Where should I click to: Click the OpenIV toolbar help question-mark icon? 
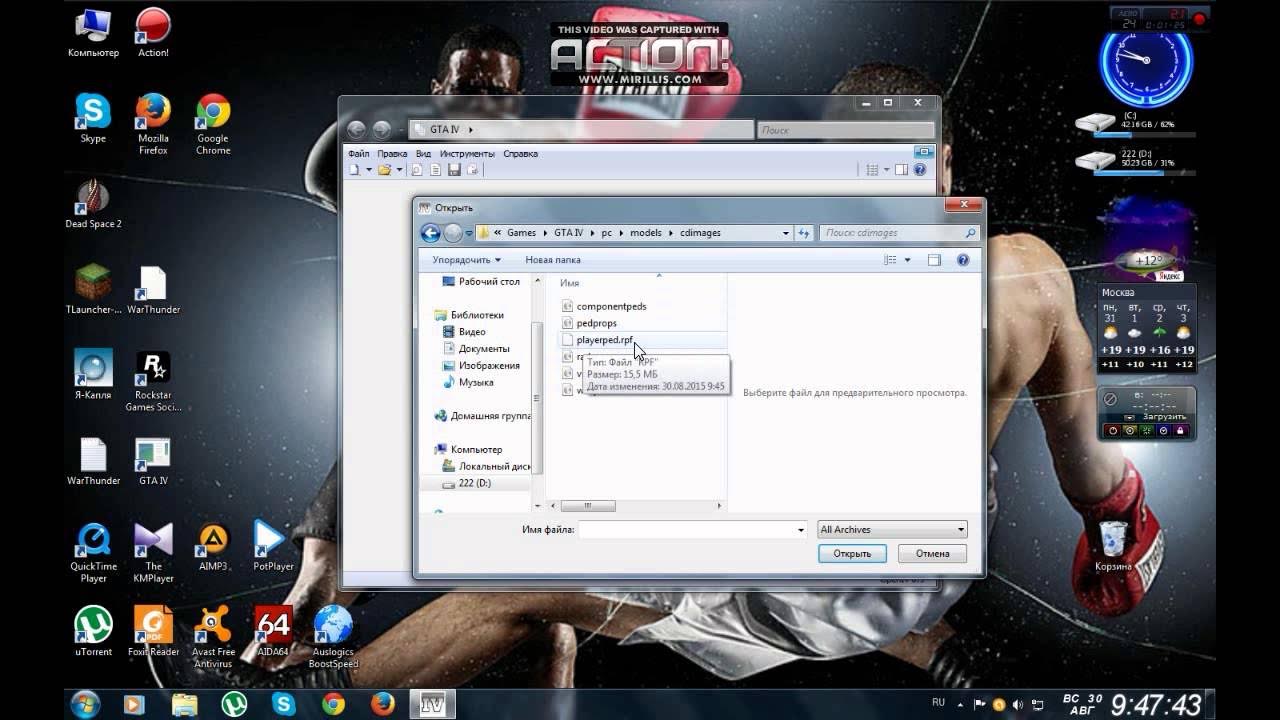(x=920, y=170)
